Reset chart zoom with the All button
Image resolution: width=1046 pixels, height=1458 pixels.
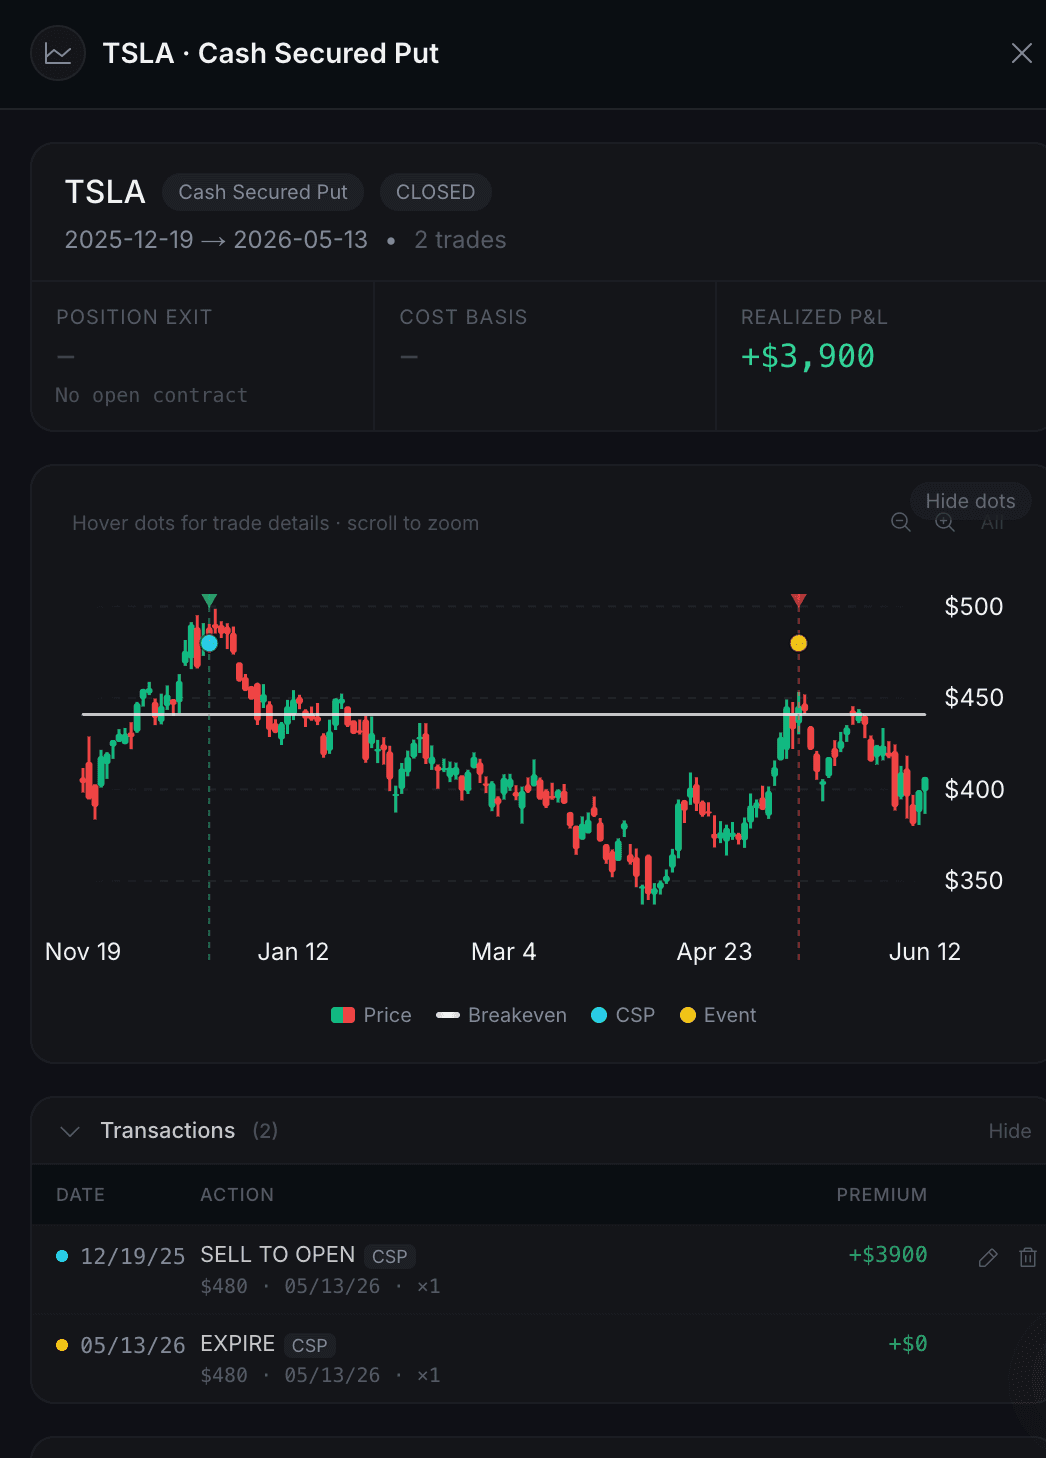[x=992, y=523]
